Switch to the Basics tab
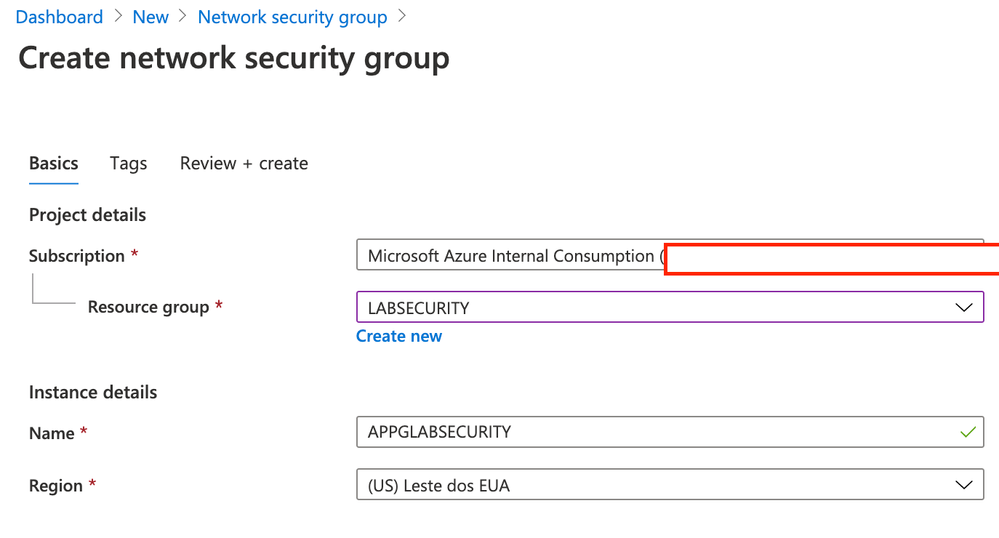 point(53,163)
